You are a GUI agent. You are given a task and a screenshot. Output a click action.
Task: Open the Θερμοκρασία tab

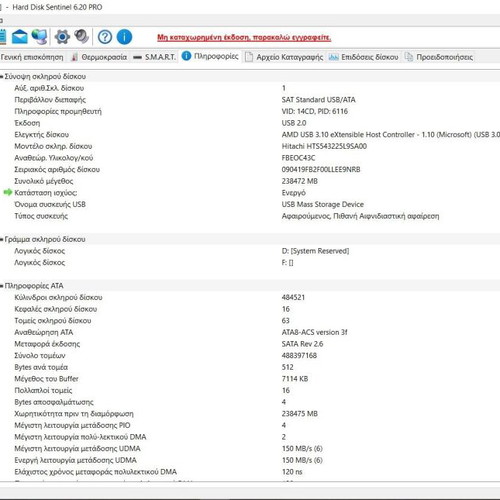(x=104, y=57)
